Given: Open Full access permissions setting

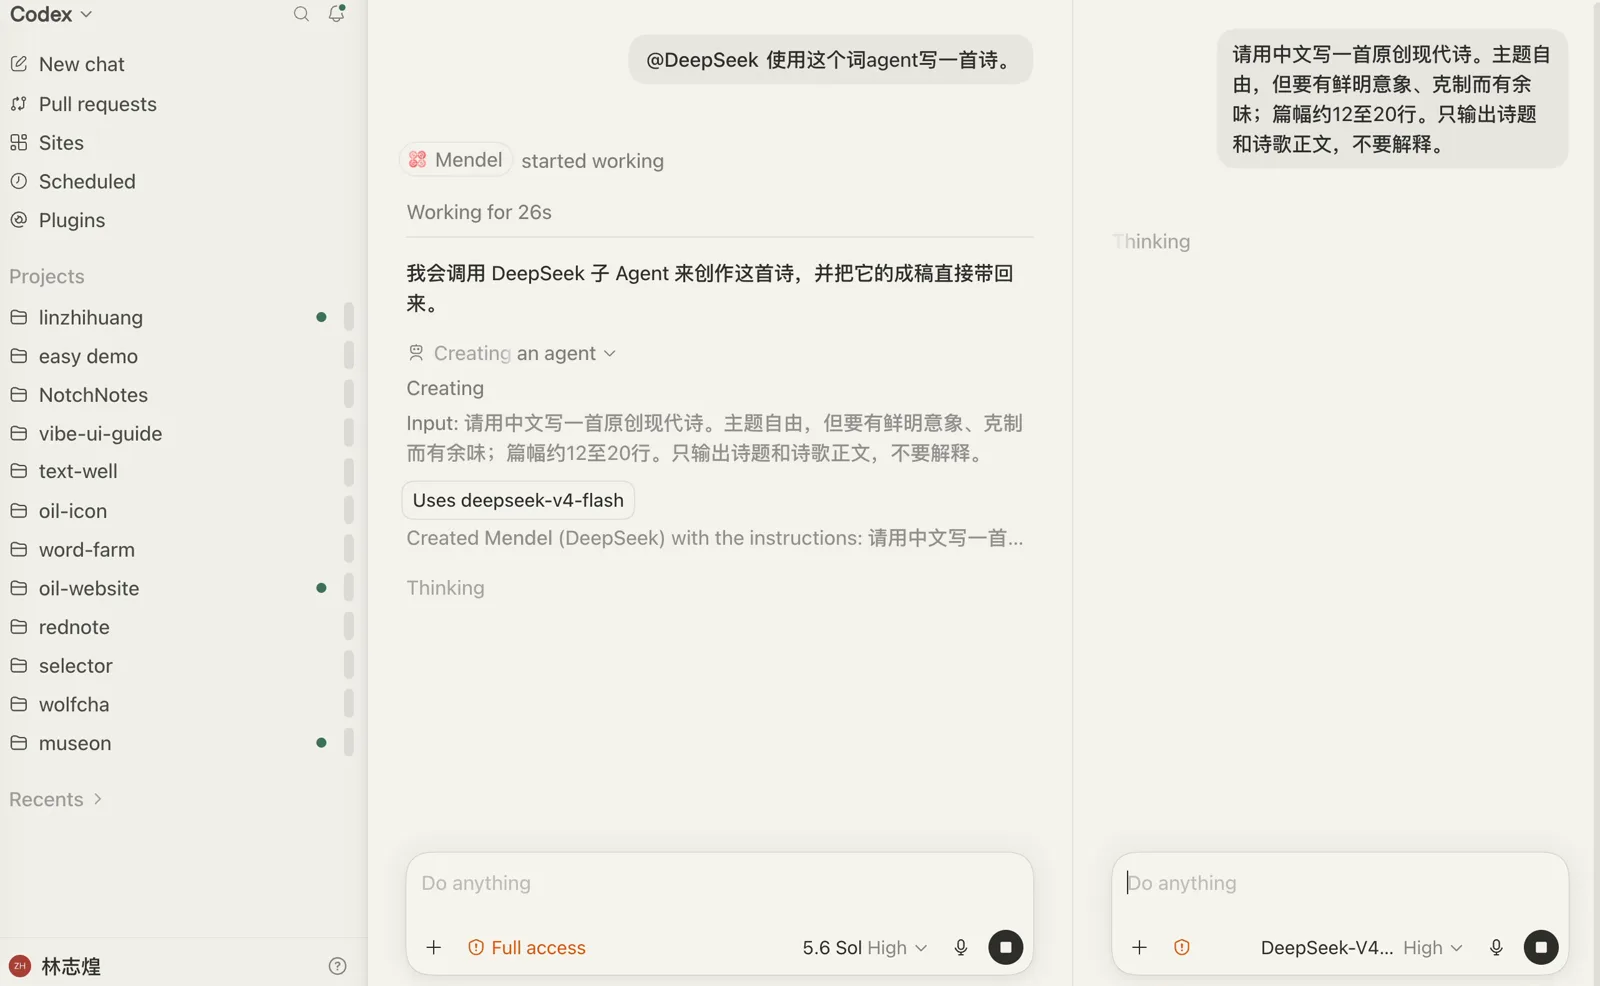Looking at the screenshot, I should coord(527,947).
